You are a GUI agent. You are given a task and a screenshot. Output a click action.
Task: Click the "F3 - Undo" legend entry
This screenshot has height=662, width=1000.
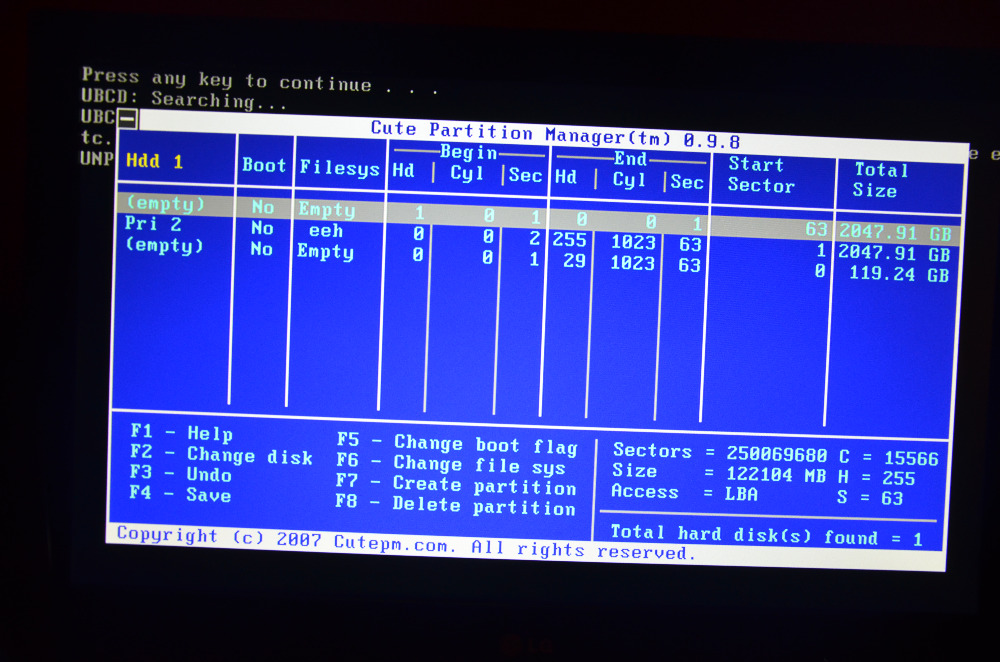pos(180,473)
